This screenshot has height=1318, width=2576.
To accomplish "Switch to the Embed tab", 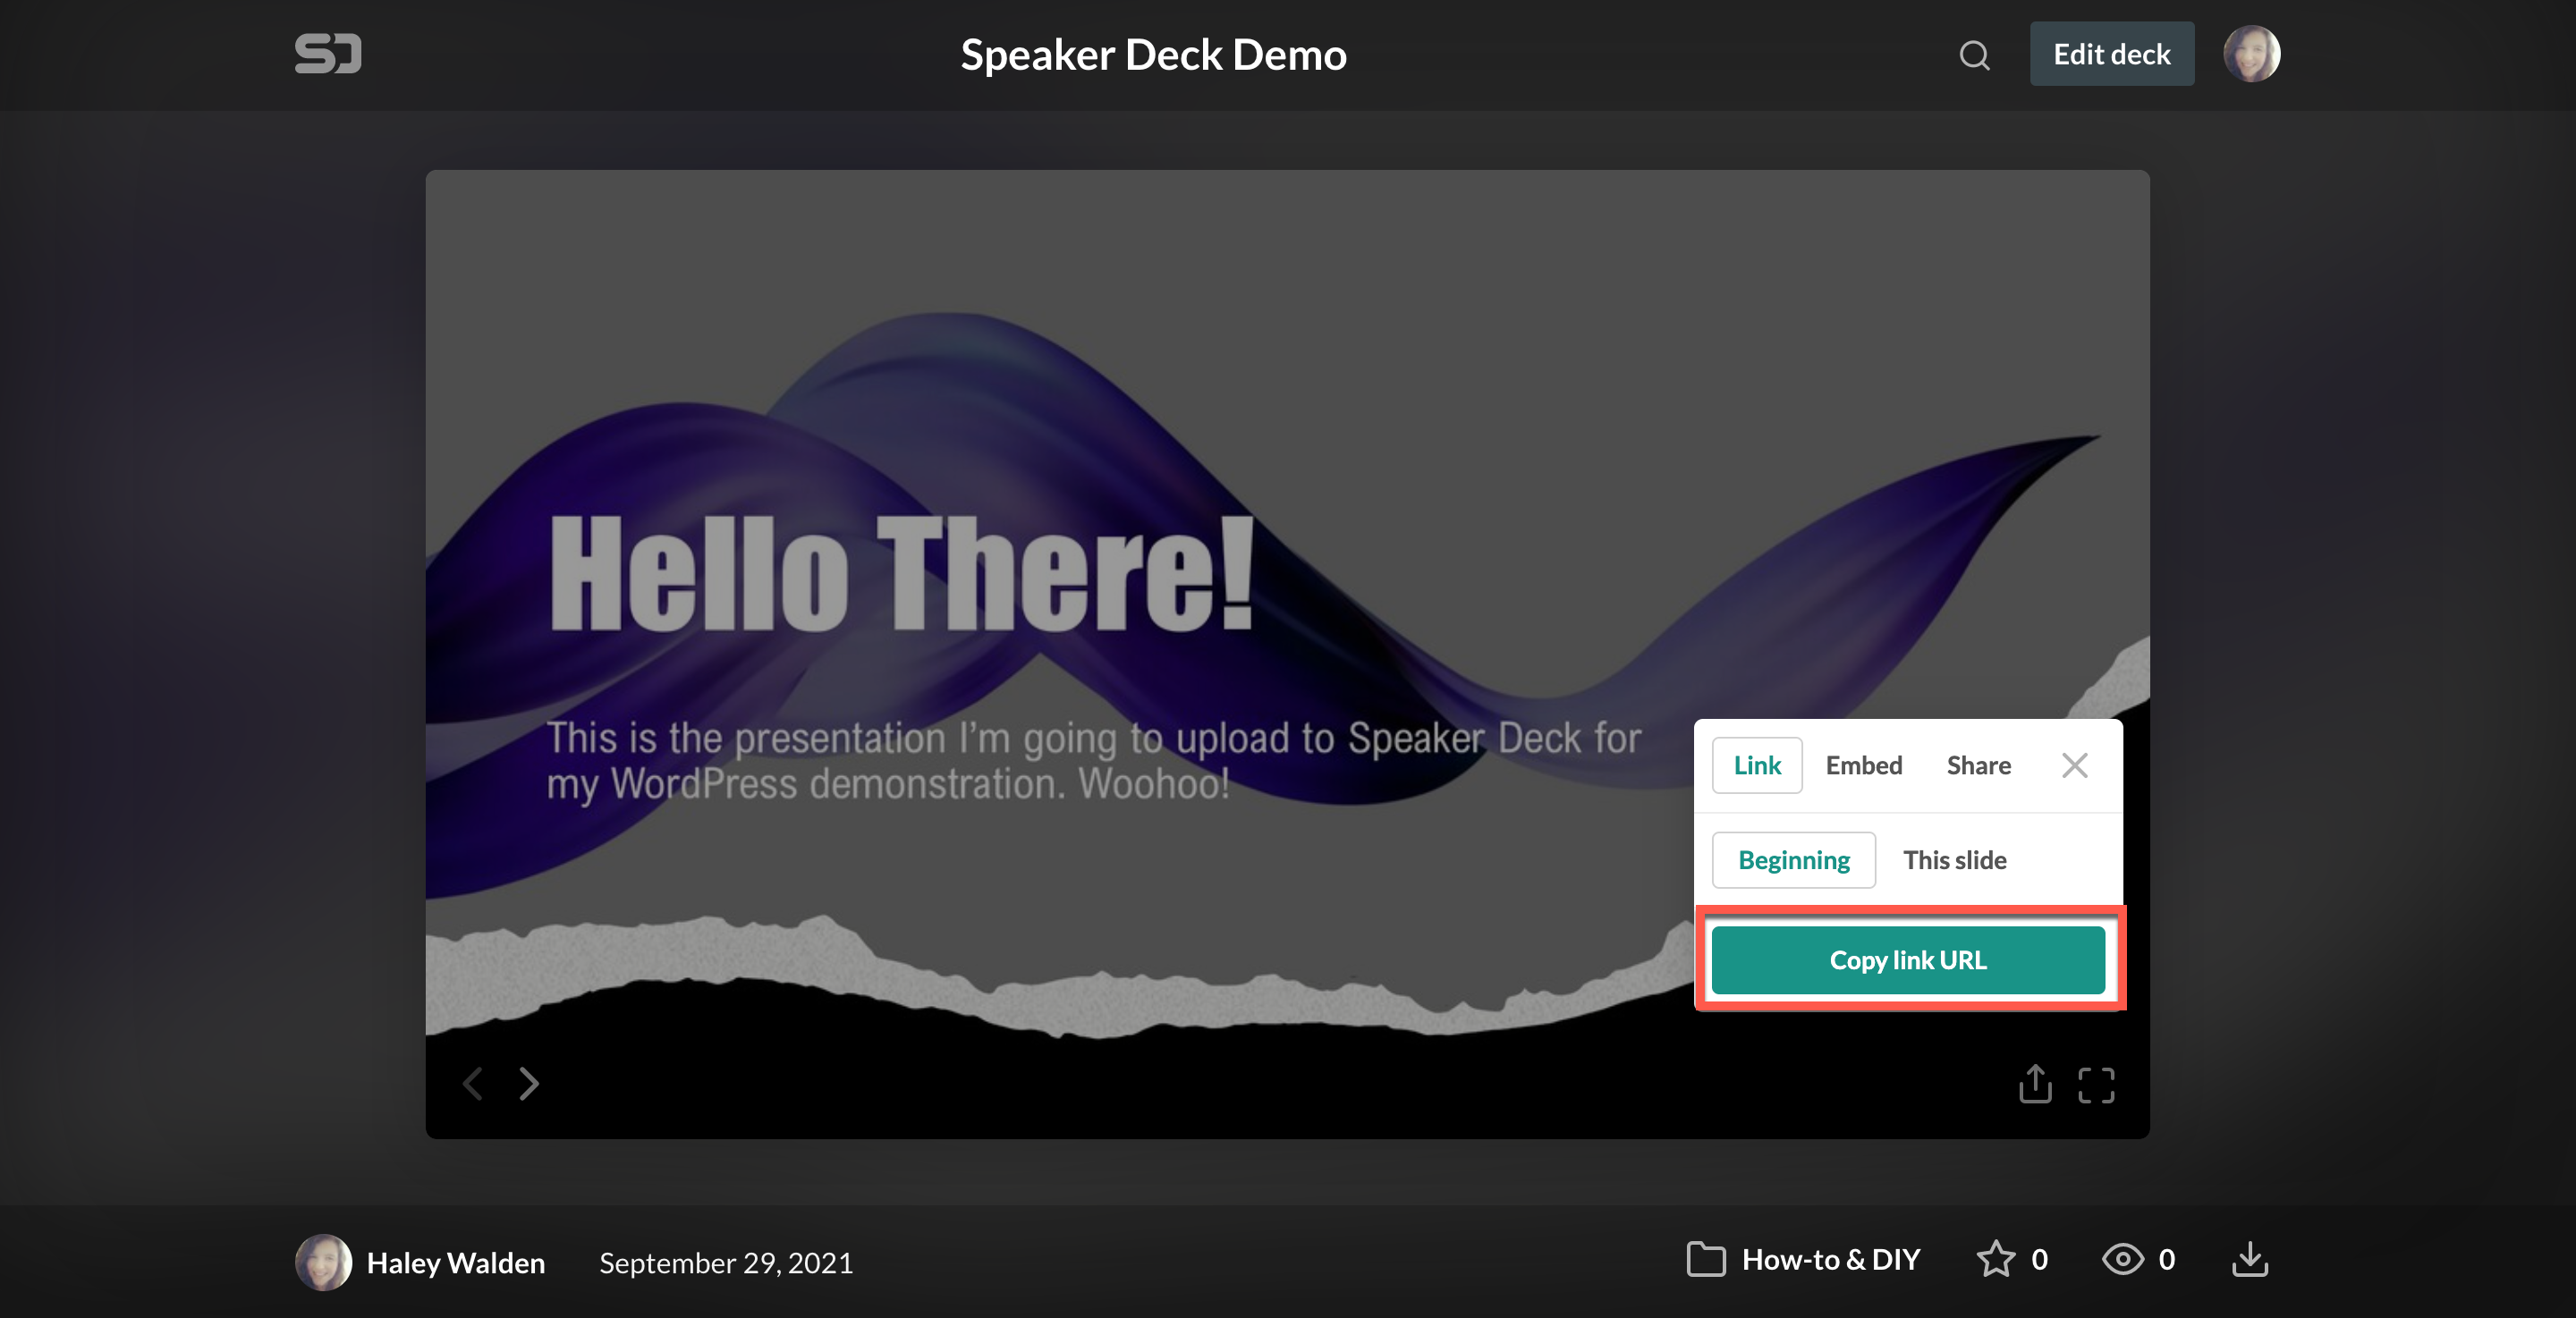I will [1863, 766].
